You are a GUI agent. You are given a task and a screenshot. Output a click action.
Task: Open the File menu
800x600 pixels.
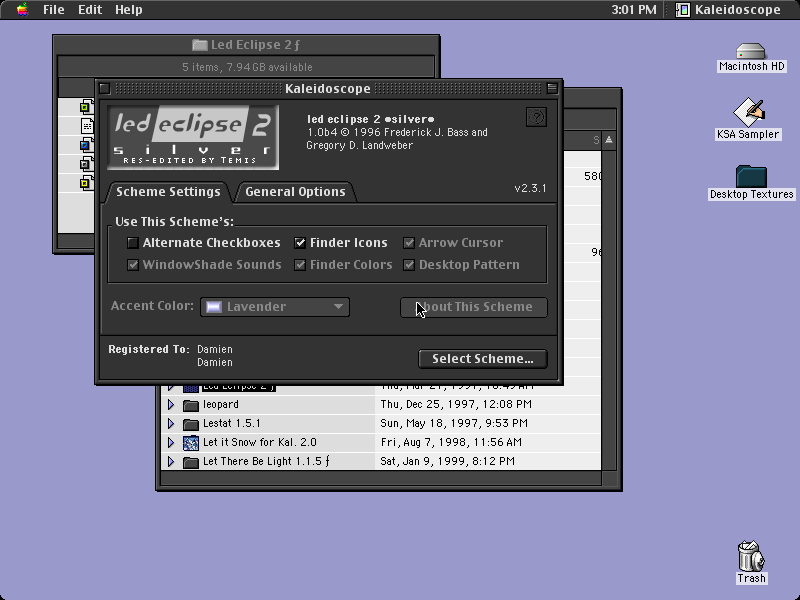tap(54, 10)
